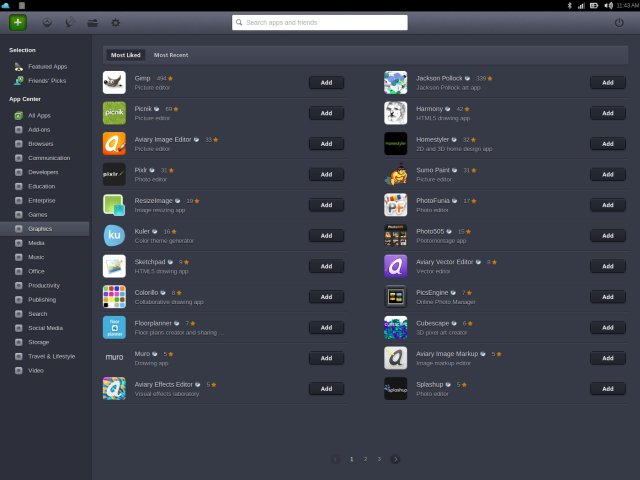
Task: Click the Sketchpad app icon
Action: 114,266
